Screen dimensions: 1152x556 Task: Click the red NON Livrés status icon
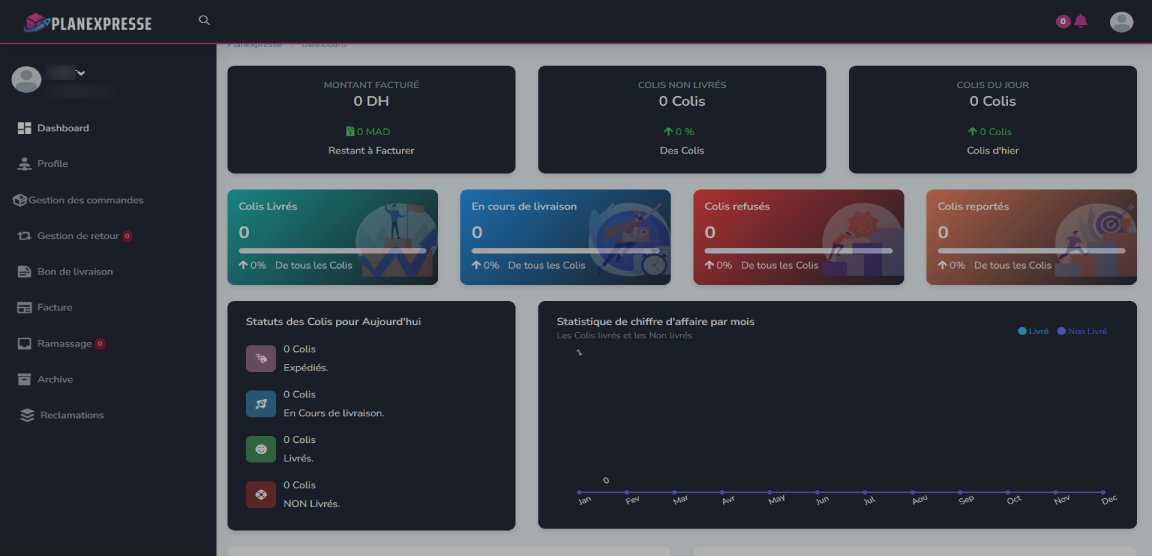261,494
